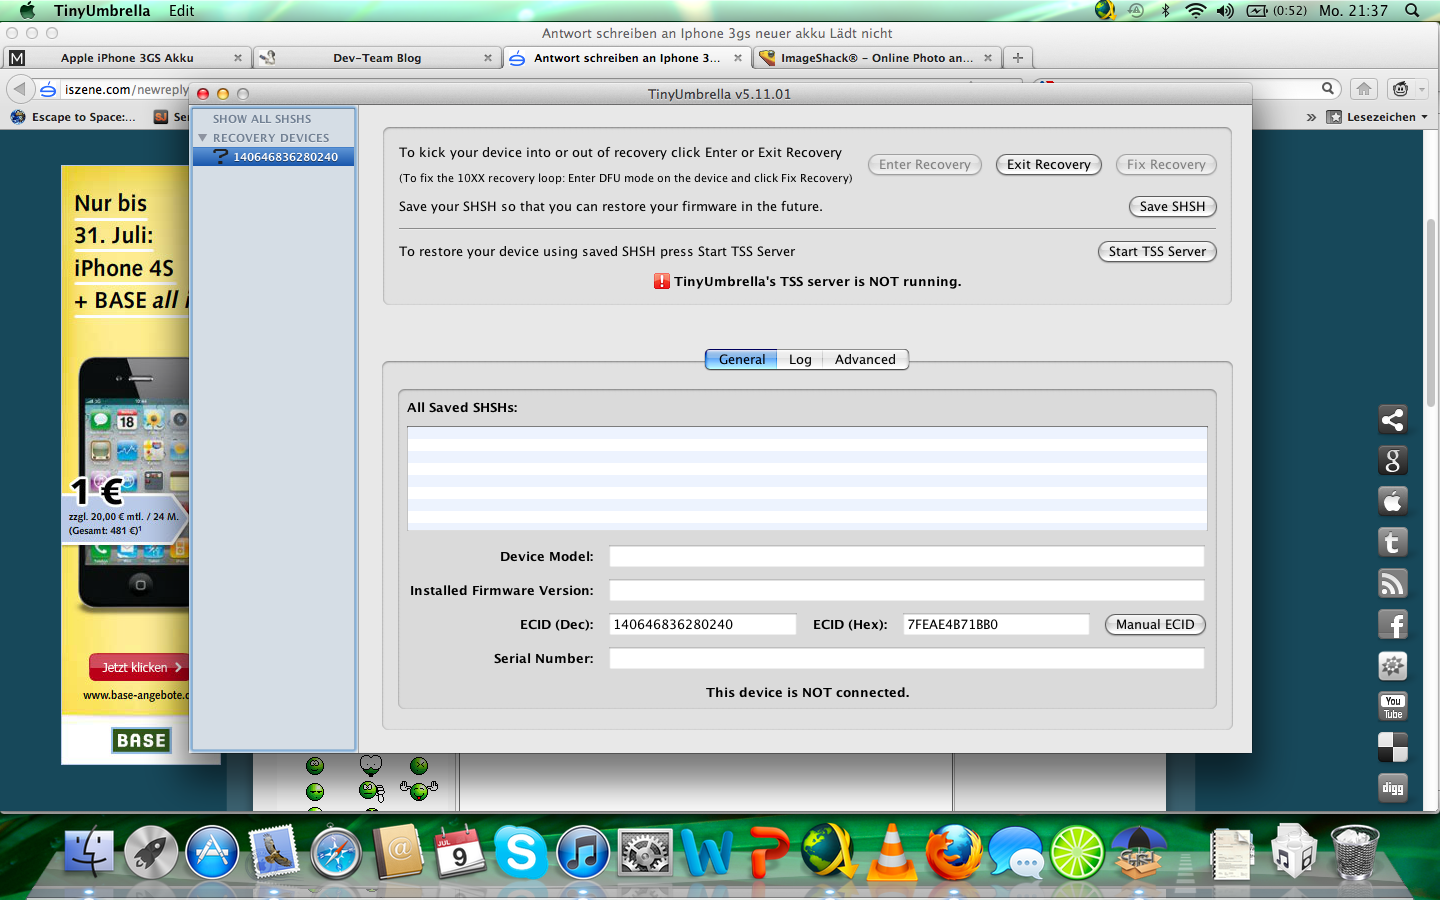Open a new browser tab with plus button
The width and height of the screenshot is (1440, 900).
[x=1017, y=58]
